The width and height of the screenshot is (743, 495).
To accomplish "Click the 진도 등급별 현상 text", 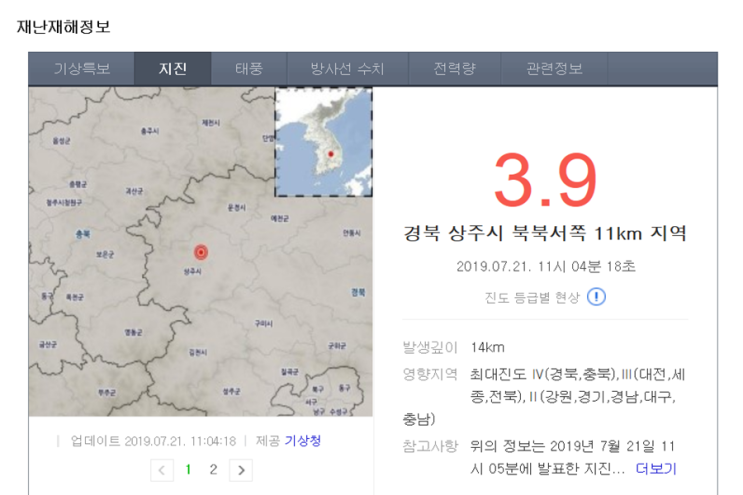I will pyautogui.click(x=532, y=297).
